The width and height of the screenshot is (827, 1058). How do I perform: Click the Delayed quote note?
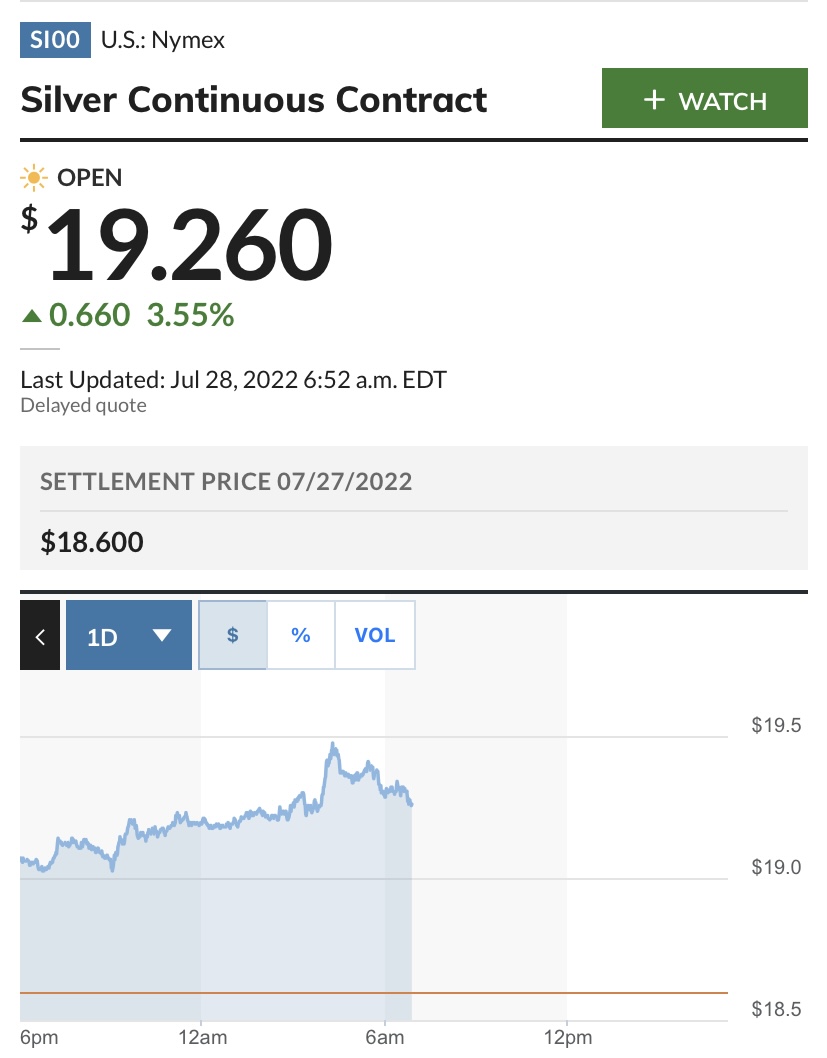[83, 405]
